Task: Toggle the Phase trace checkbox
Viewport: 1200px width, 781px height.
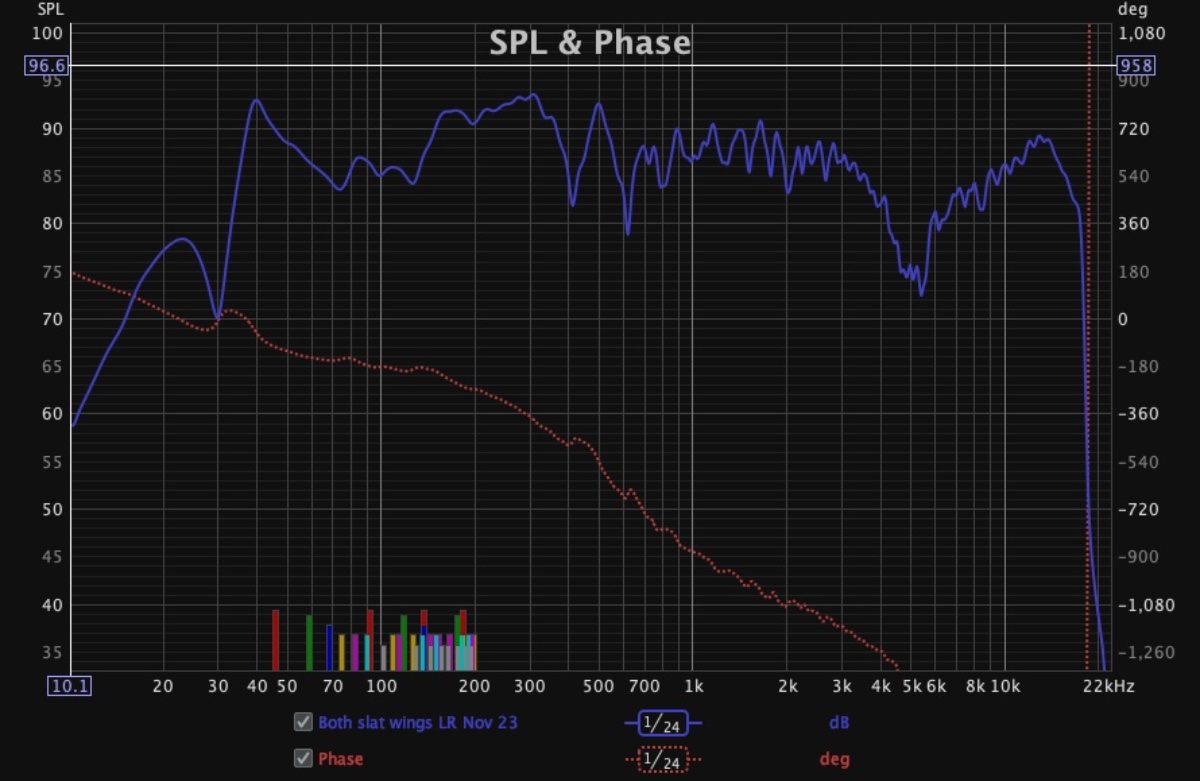Action: click(303, 758)
